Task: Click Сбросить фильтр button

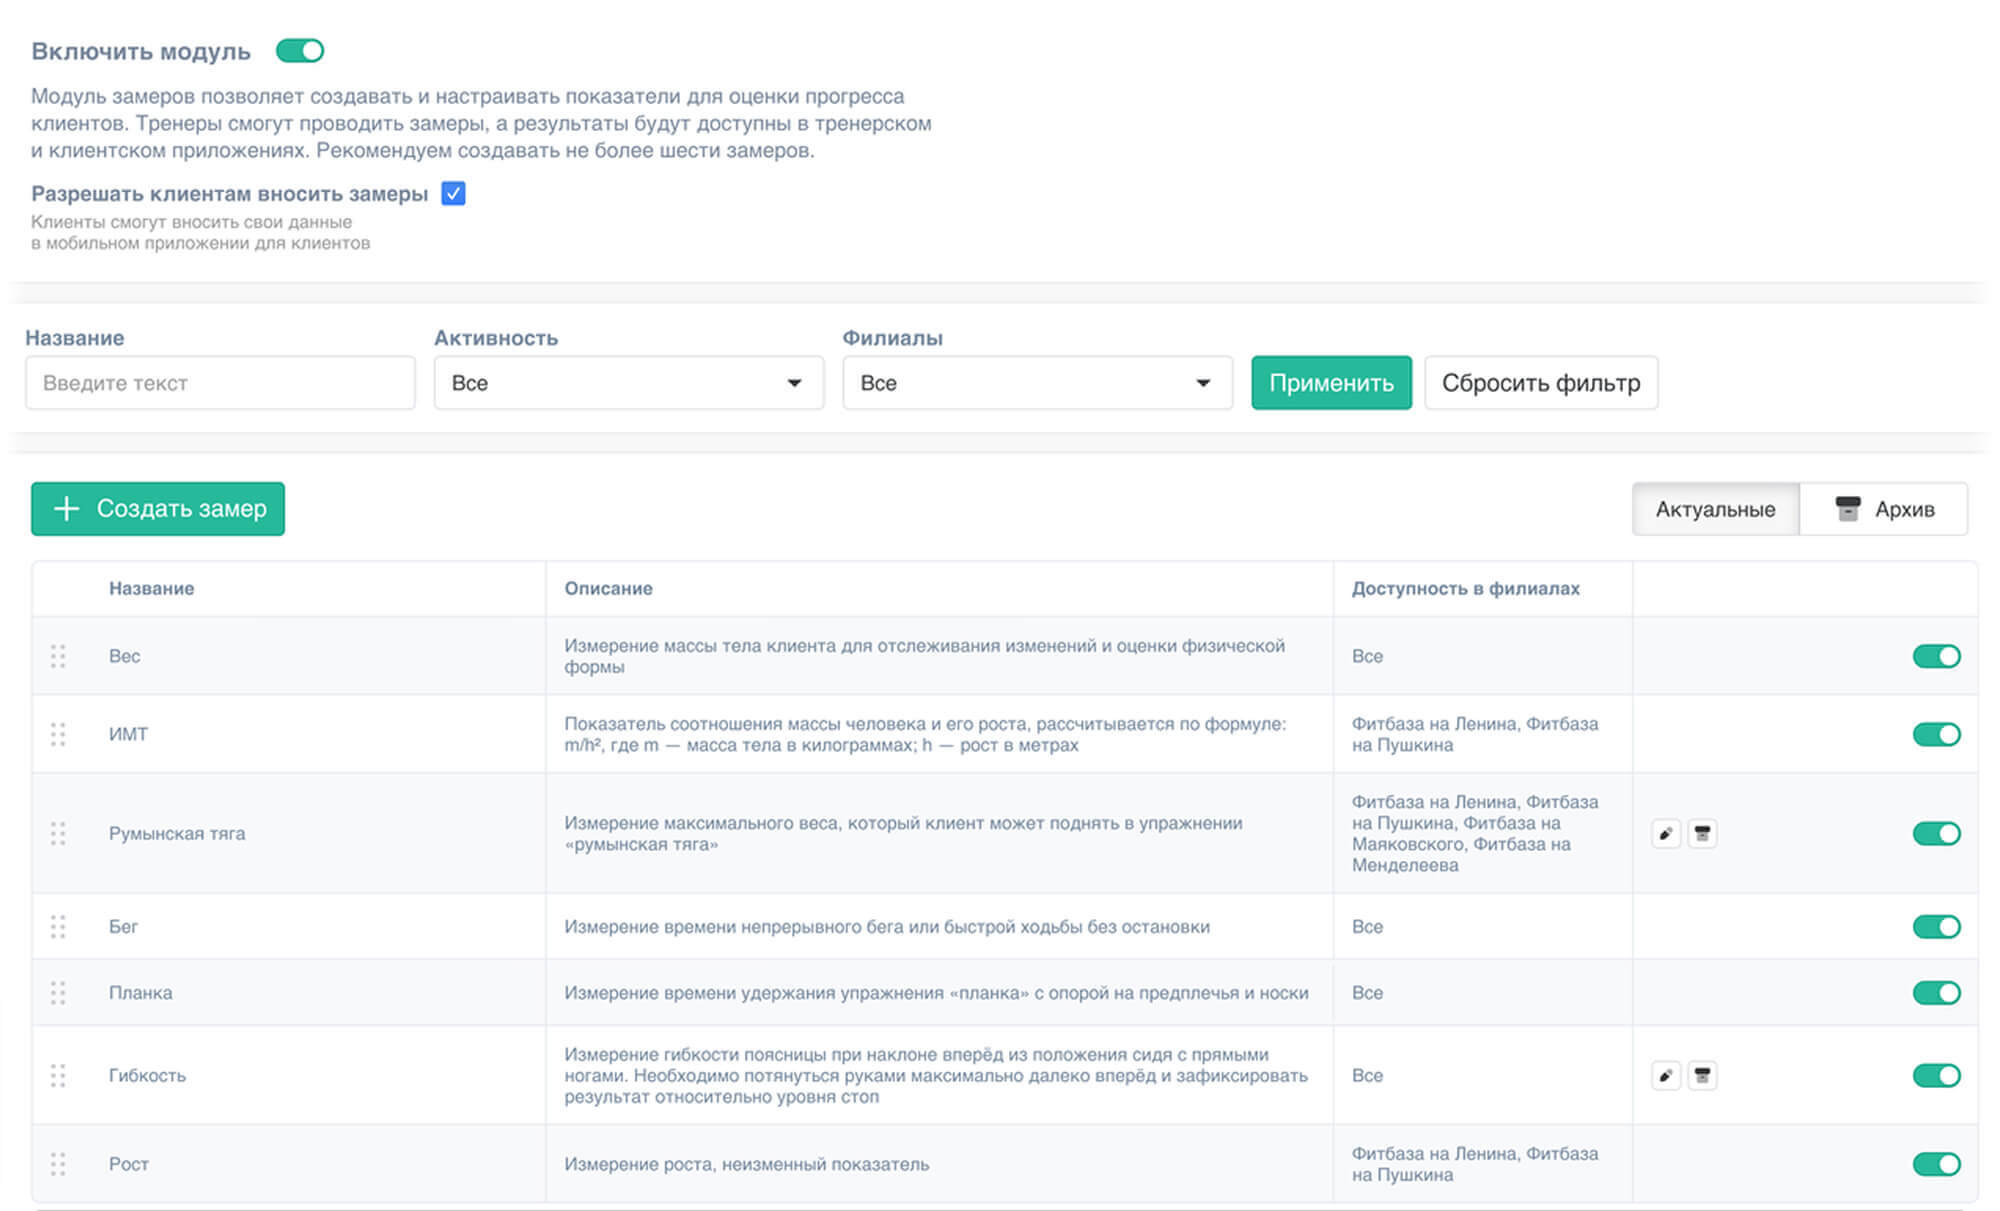Action: pos(1541,383)
